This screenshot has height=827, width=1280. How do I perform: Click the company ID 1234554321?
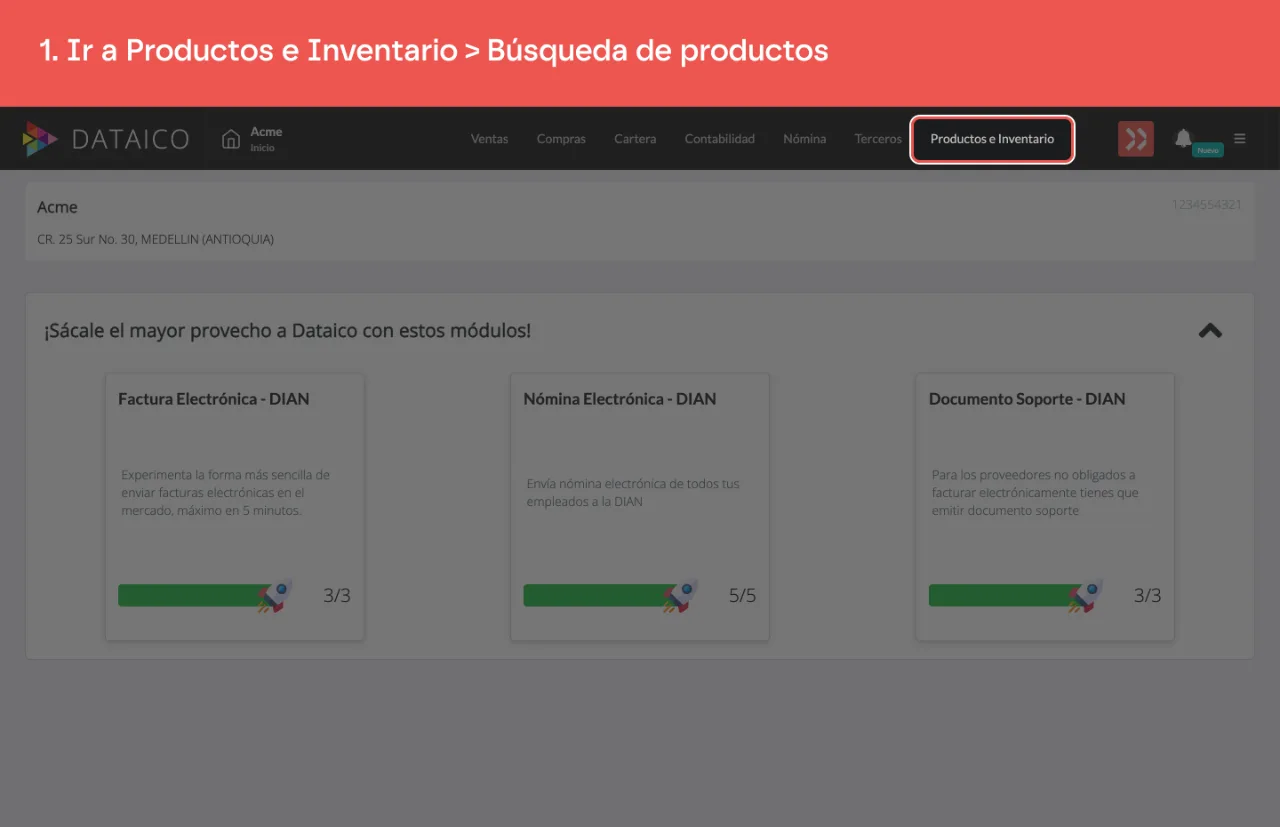tap(1207, 205)
